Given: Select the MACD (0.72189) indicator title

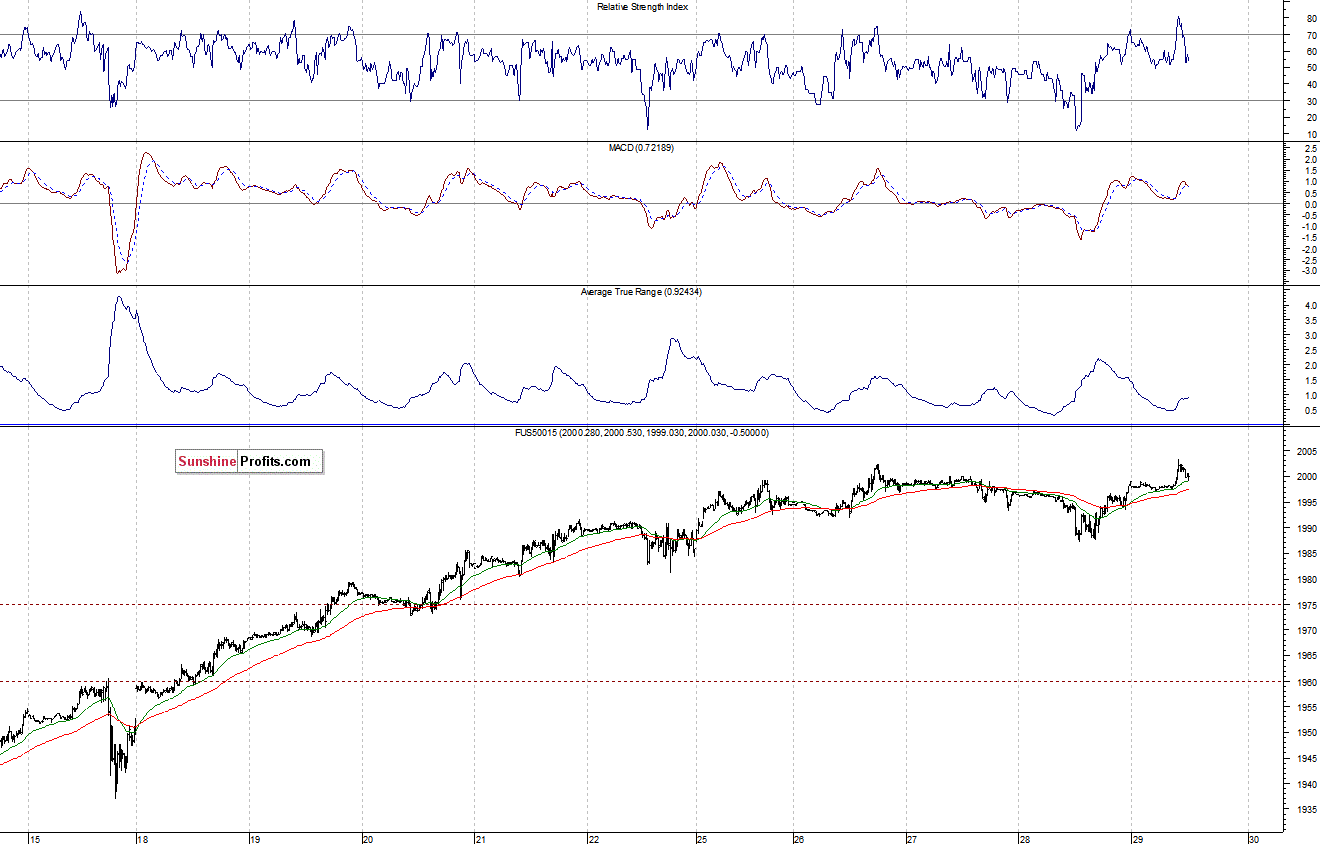Looking at the screenshot, I should coord(642,148).
